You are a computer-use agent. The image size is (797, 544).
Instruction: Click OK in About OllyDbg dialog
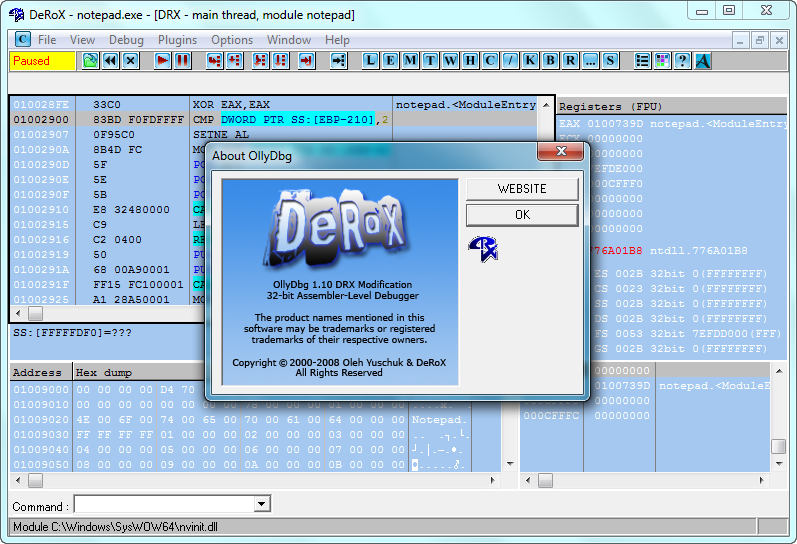(x=522, y=215)
